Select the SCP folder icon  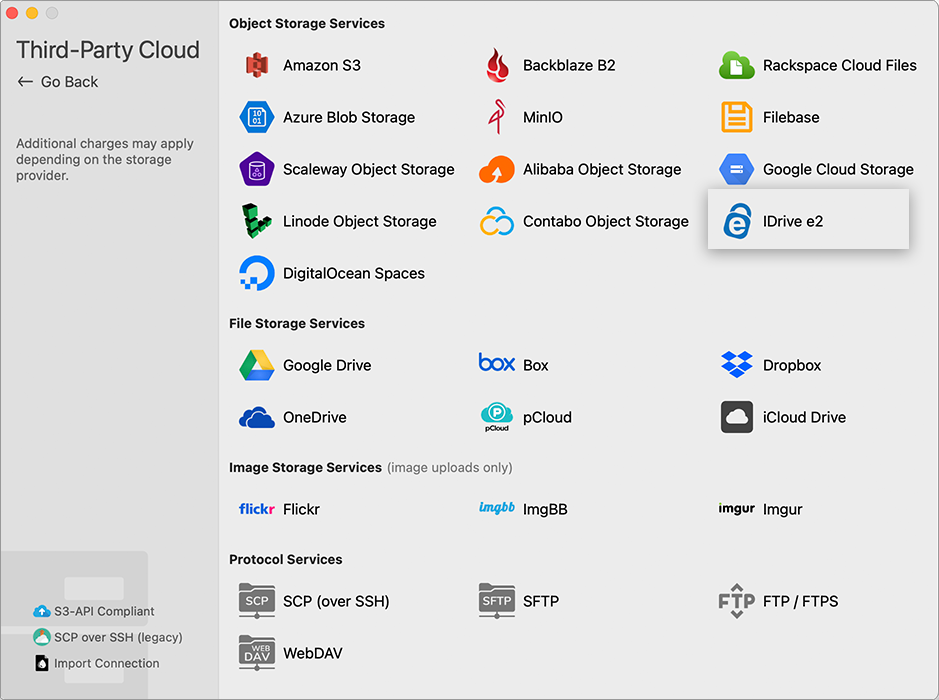pos(257,601)
